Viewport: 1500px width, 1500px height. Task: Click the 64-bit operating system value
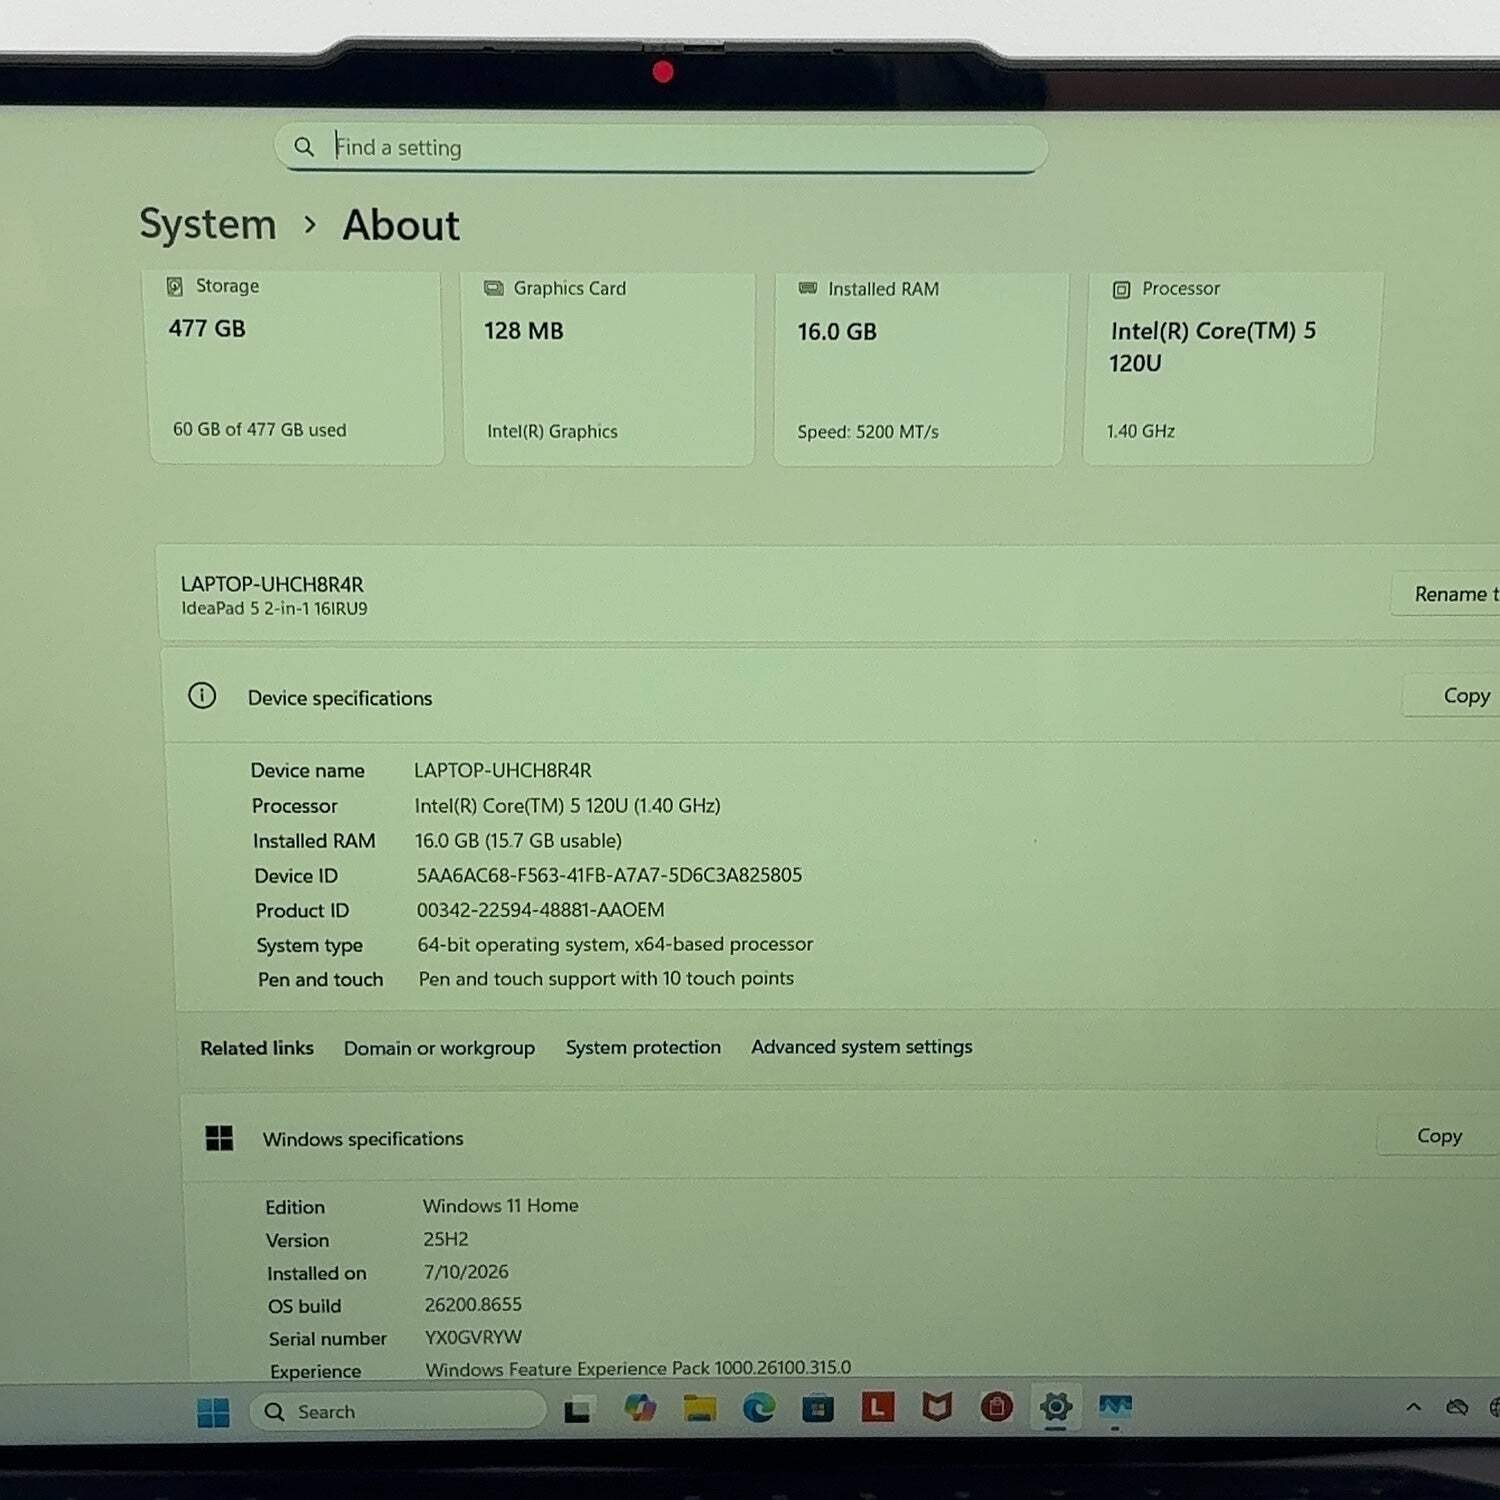click(x=615, y=944)
